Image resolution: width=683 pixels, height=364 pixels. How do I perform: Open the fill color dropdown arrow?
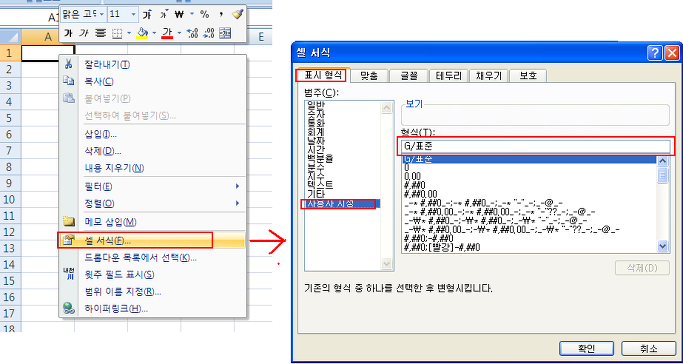tap(154, 33)
